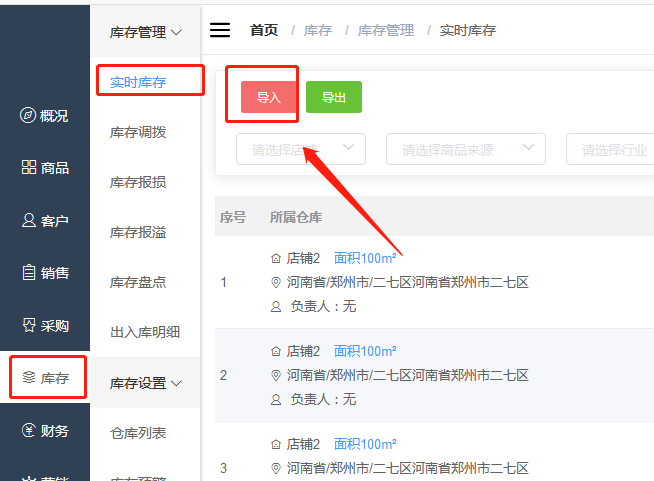
Task: Click the layers icon beside 库存
Action: pyautogui.click(x=29, y=377)
